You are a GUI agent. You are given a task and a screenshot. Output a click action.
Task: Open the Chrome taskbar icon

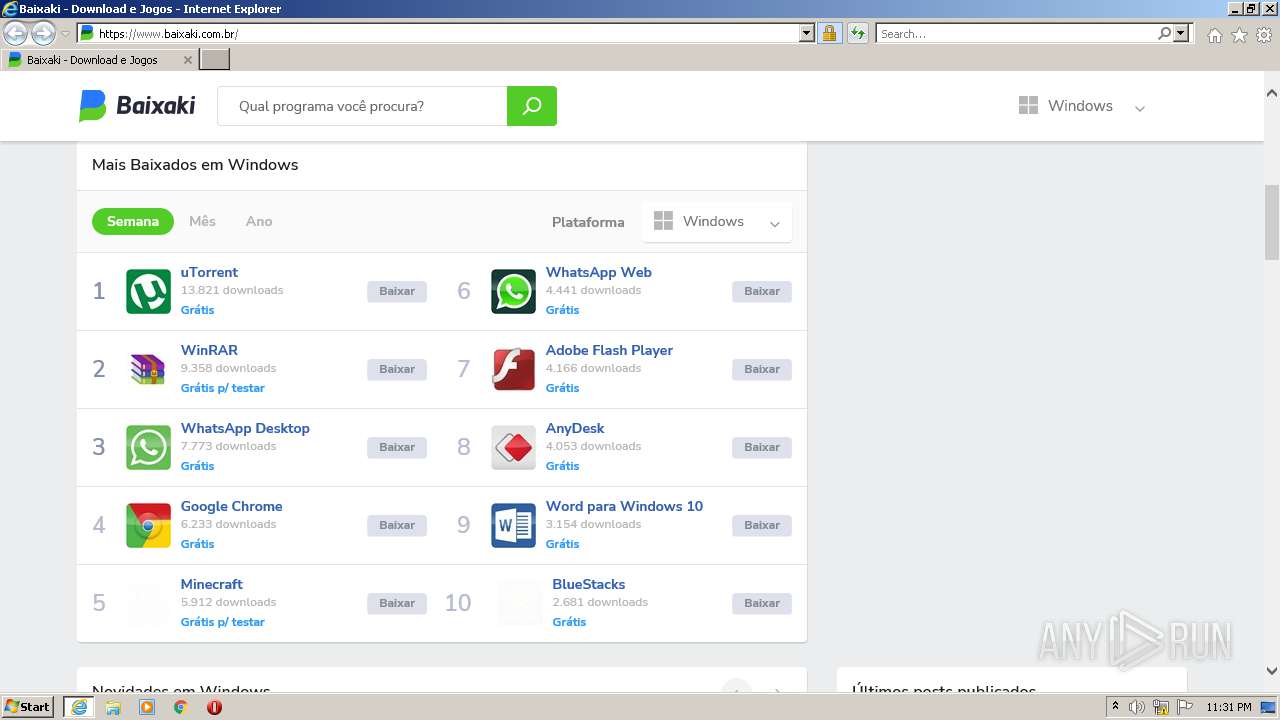tap(181, 707)
